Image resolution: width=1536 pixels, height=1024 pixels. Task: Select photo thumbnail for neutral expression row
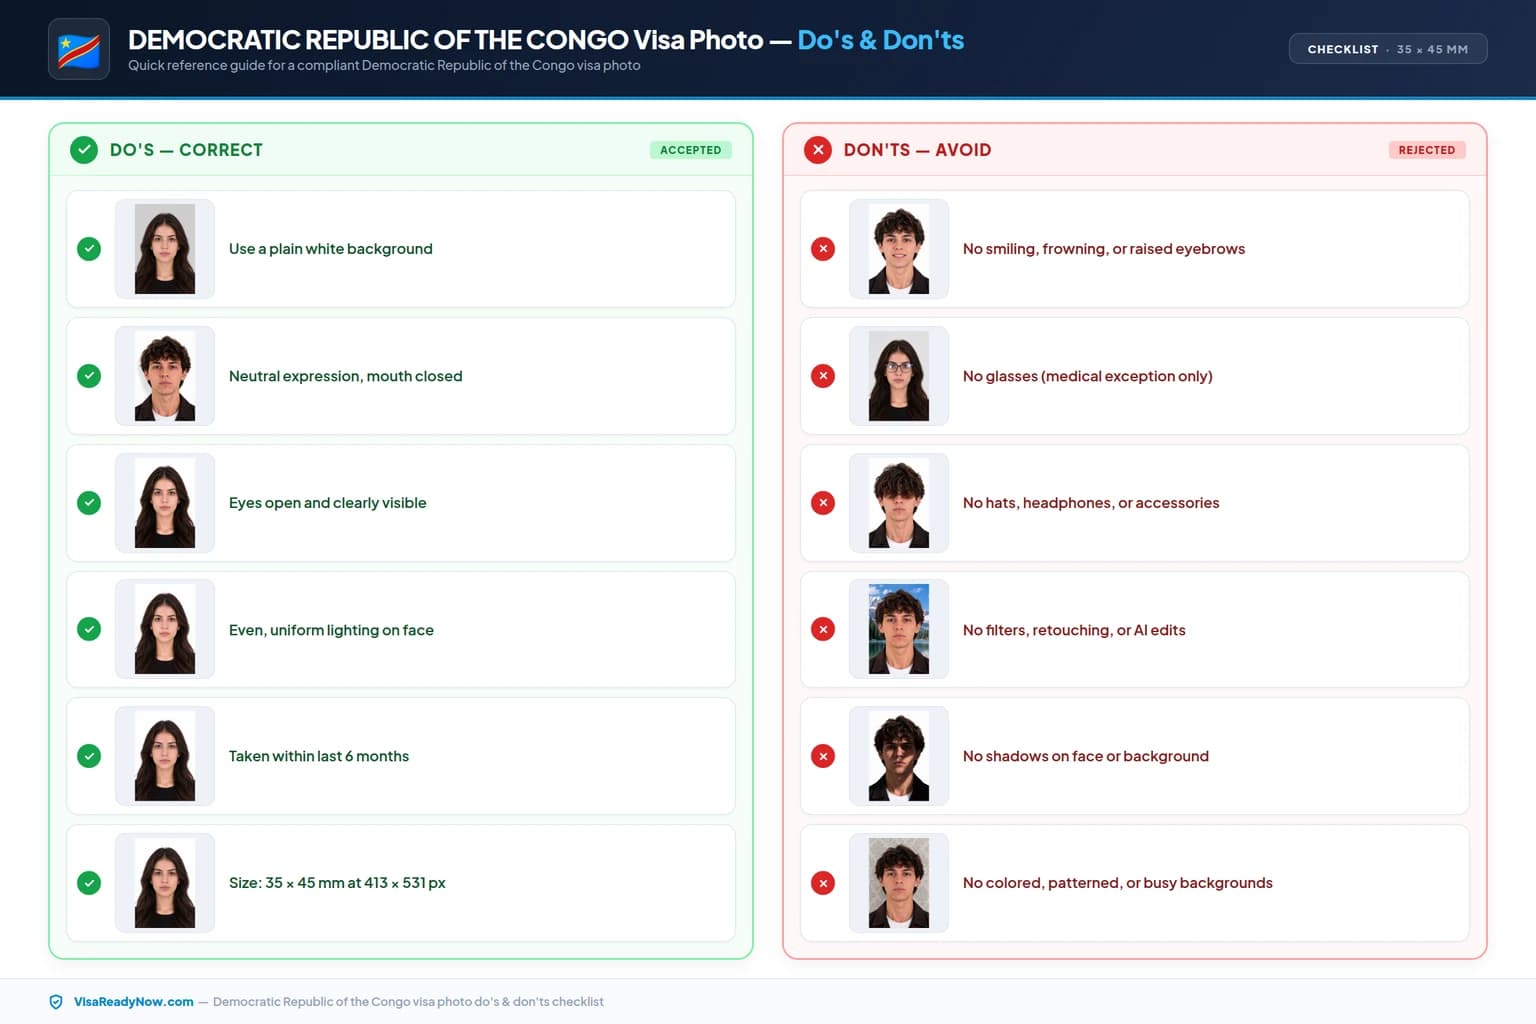[165, 376]
